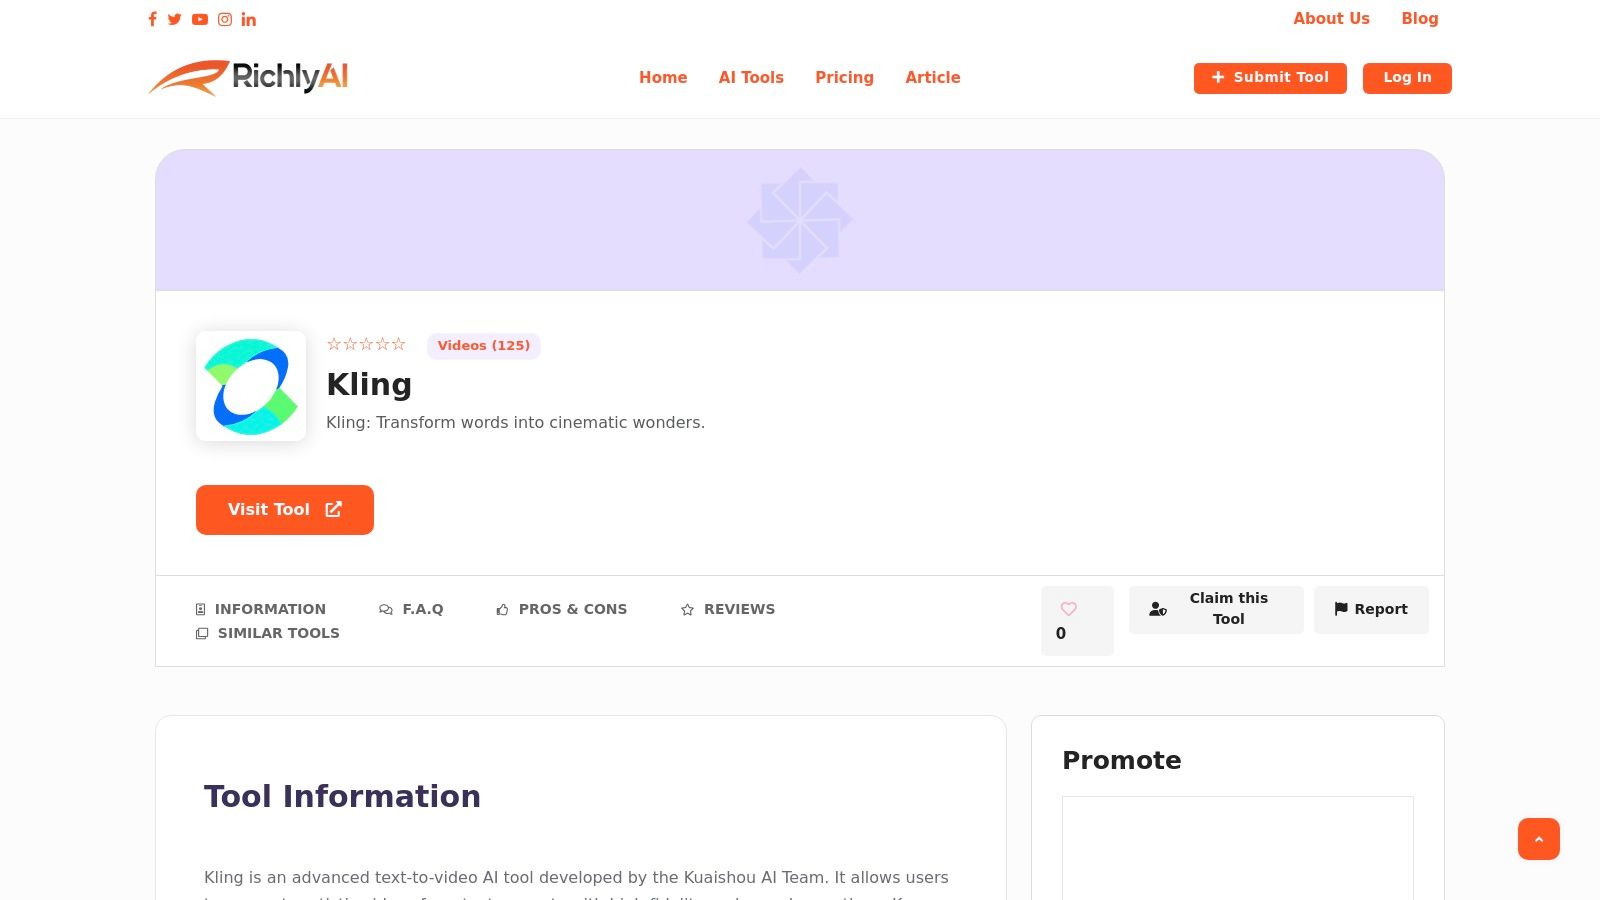Open the AI Tools menu item
1600x900 pixels.
point(751,78)
